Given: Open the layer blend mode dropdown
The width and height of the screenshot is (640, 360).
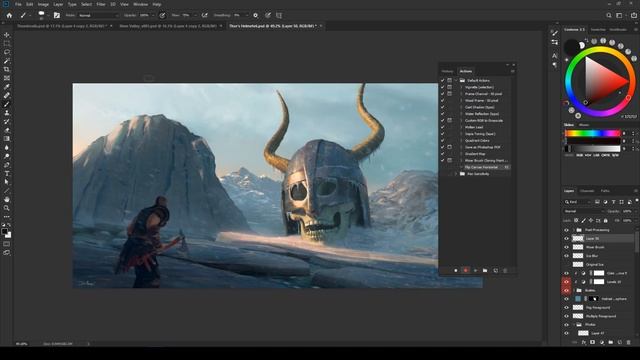Looking at the screenshot, I should pyautogui.click(x=583, y=211).
